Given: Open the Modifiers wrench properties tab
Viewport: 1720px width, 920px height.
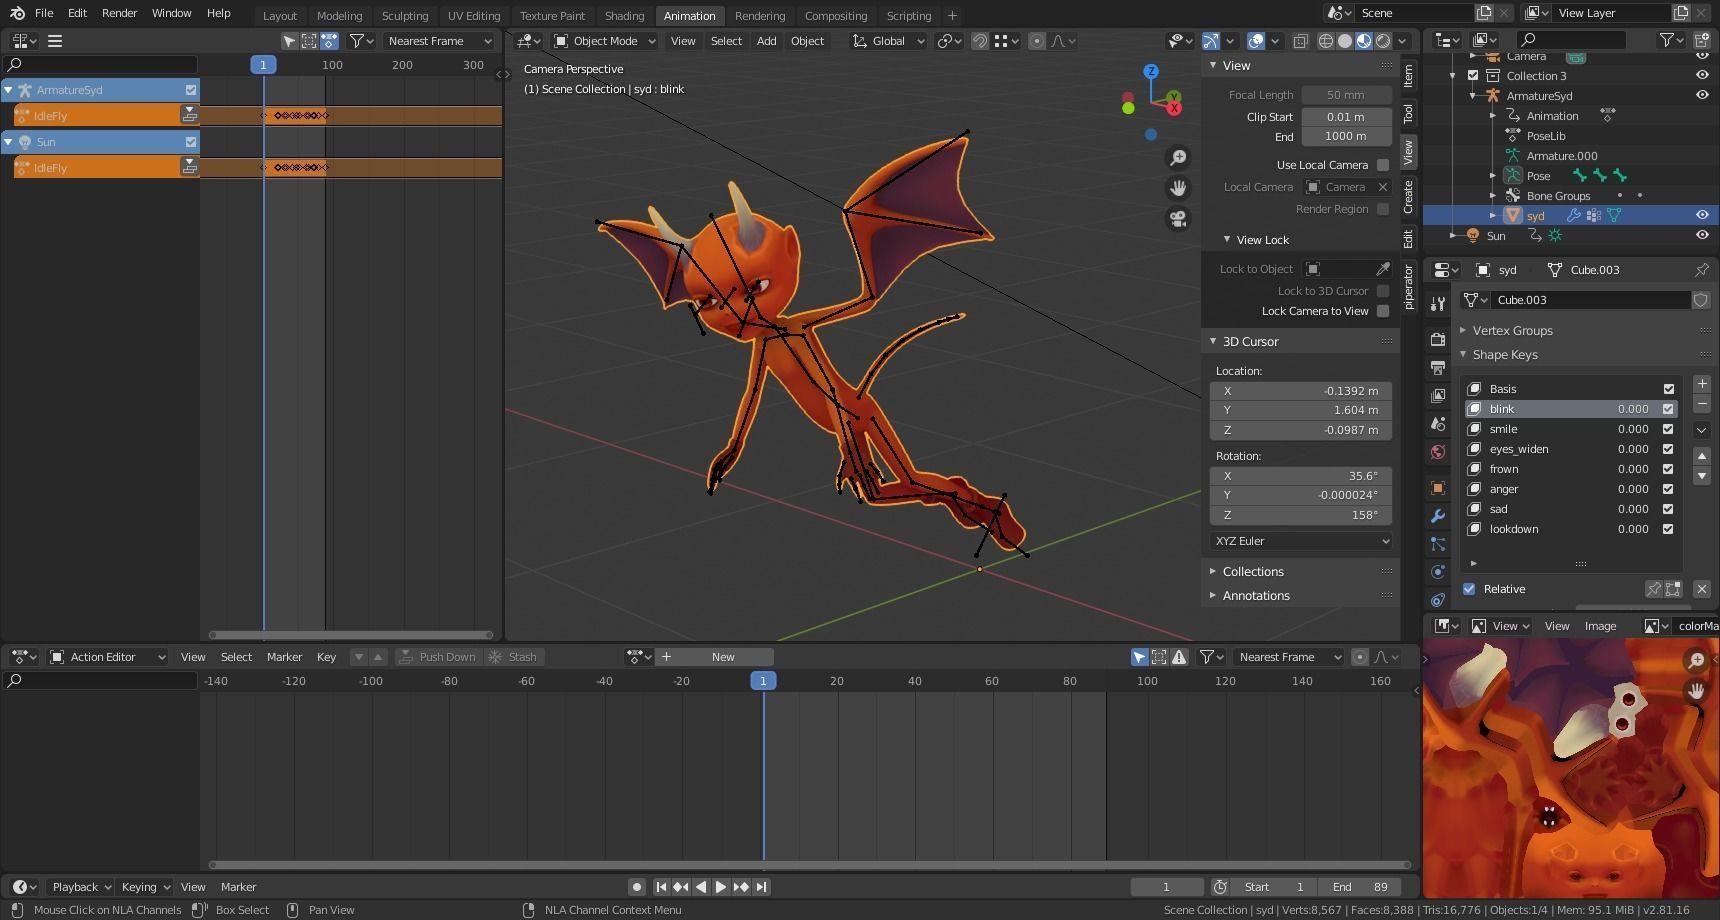Looking at the screenshot, I should pos(1438,516).
